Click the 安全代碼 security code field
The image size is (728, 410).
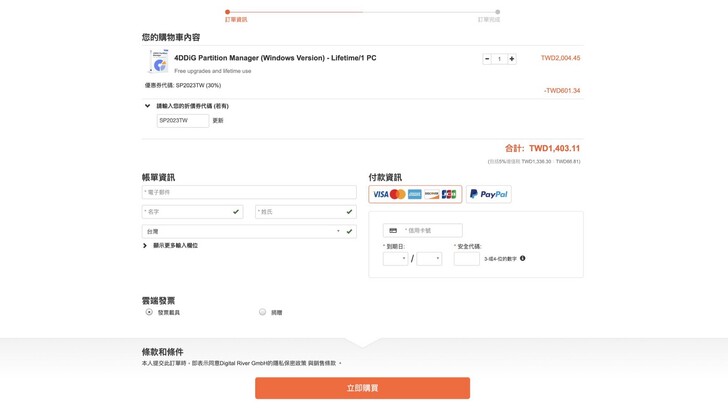[x=467, y=259]
